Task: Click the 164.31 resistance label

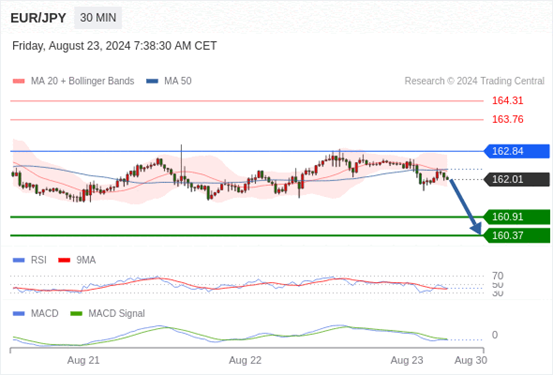Action: [508, 101]
